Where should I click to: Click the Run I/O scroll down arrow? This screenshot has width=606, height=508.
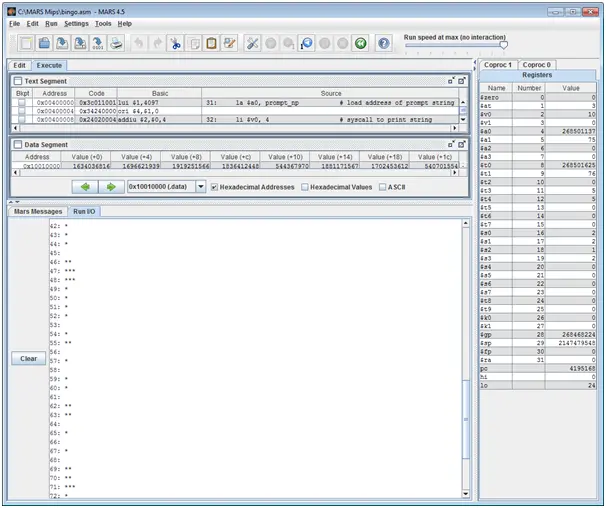click(x=466, y=494)
